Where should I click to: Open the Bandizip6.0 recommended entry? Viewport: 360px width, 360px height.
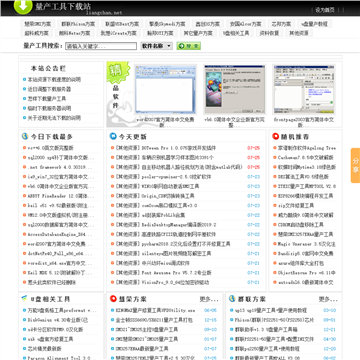pos(306,253)
